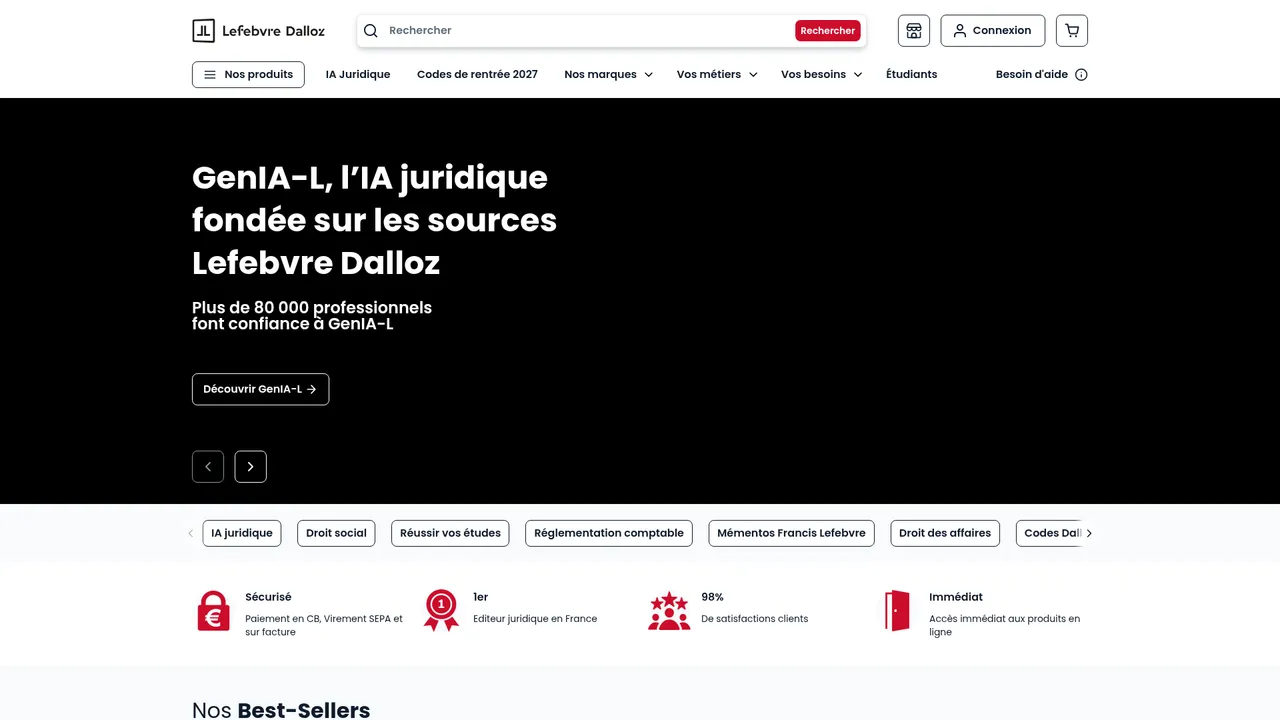Expand the Vos besoins dropdown
This screenshot has width=1280, height=720.
[x=821, y=75]
